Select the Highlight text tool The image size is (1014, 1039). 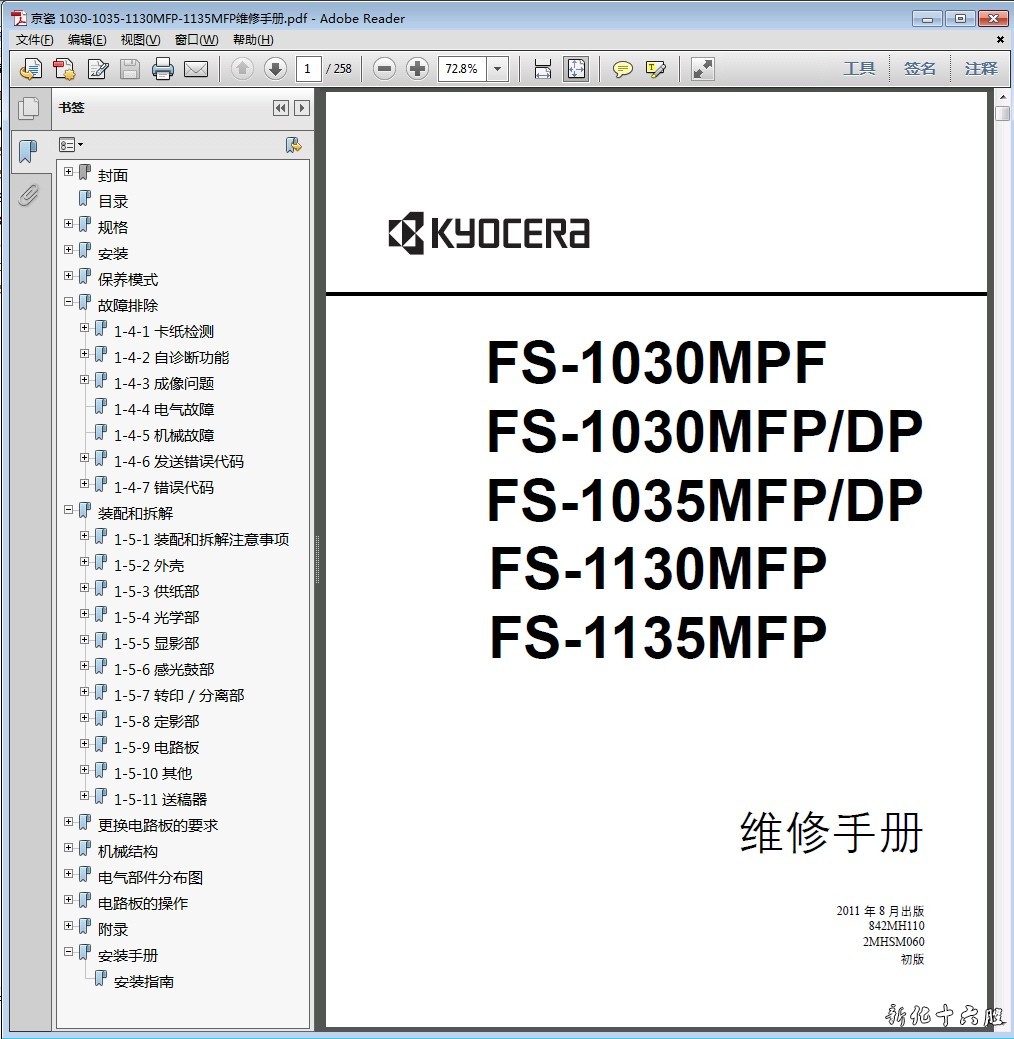pyautogui.click(x=656, y=69)
